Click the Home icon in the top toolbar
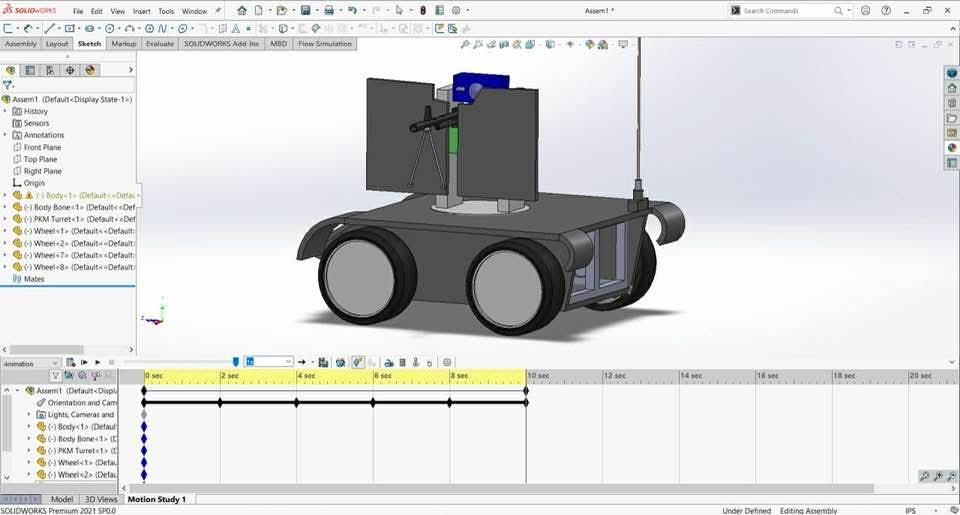The image size is (960, 515). coord(241,11)
